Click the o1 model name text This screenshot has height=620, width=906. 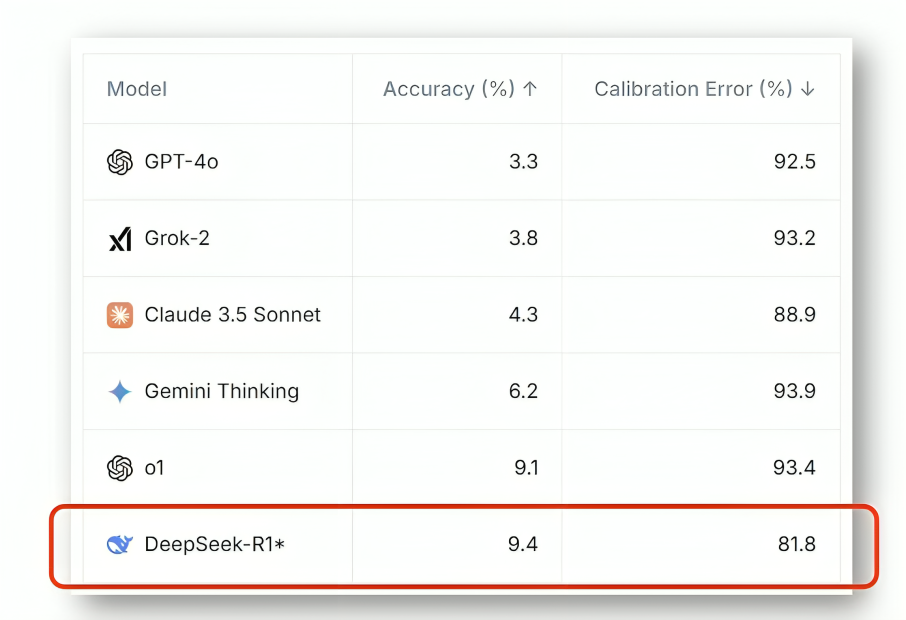click(154, 468)
